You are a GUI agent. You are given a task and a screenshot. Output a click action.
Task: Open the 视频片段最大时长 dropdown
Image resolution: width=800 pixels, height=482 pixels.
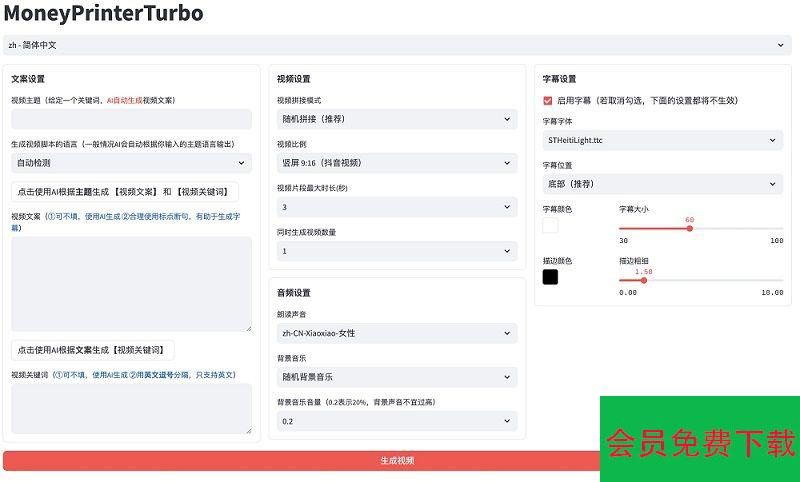397,207
